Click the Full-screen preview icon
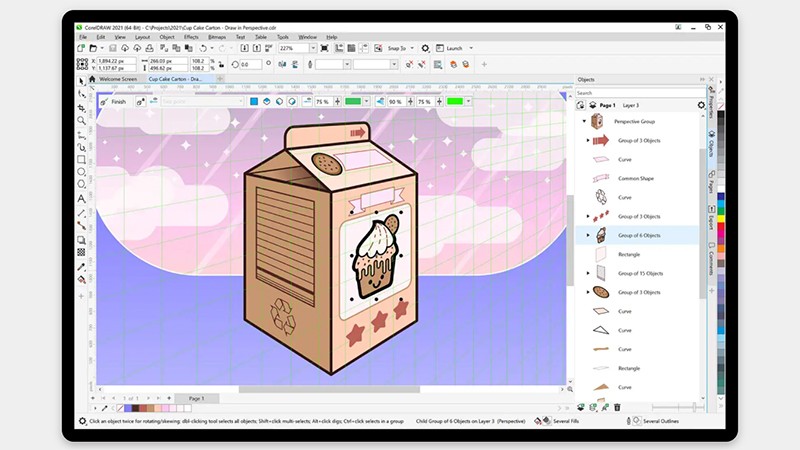Image resolution: width=800 pixels, height=450 pixels. (324, 48)
